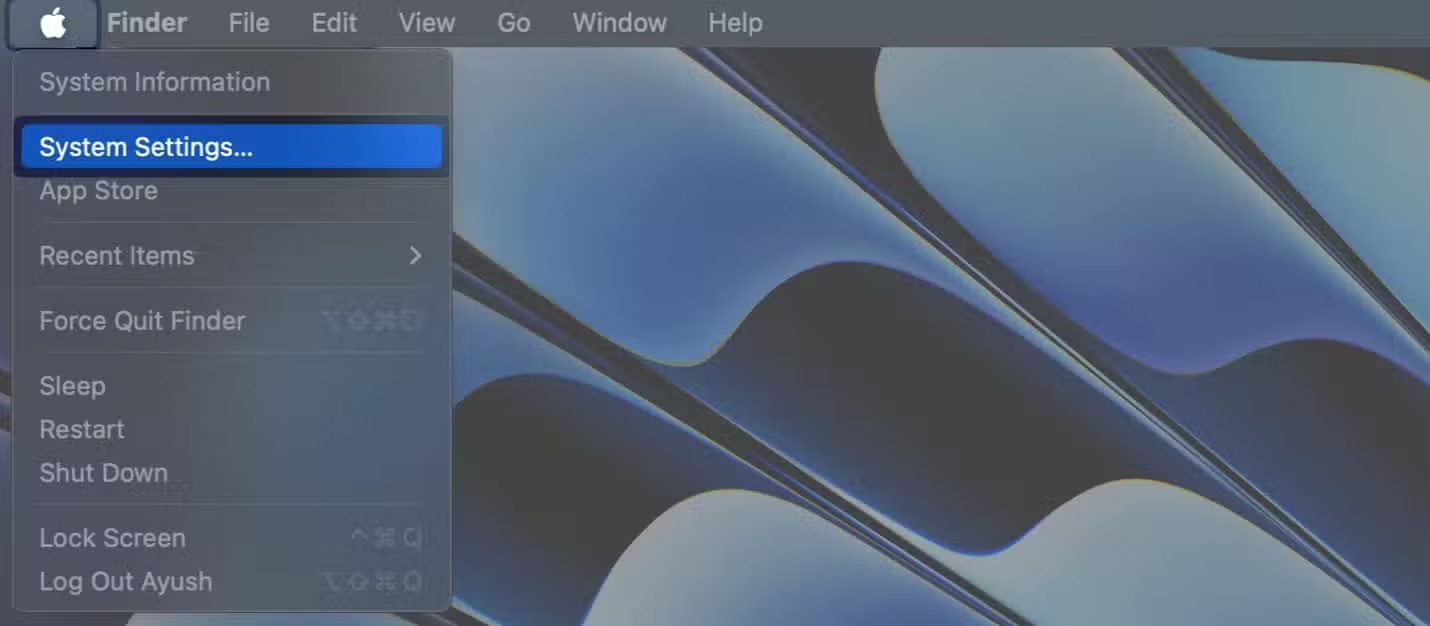Viewport: 1430px width, 626px height.
Task: Select Log Out Ayush
Action: 125,581
